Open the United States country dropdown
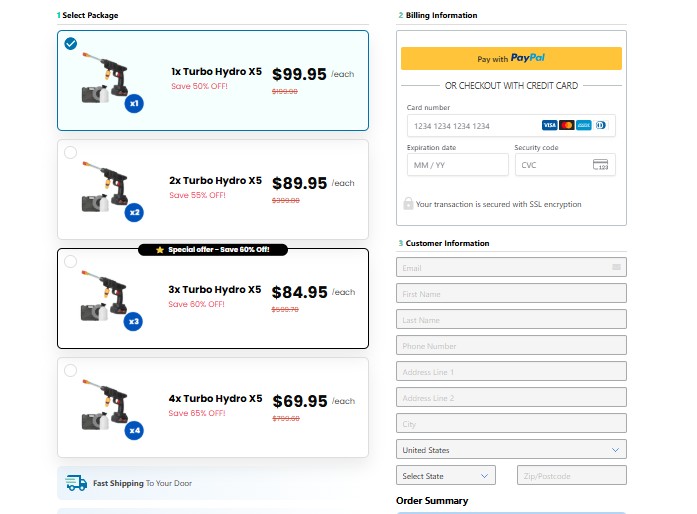The image size is (697, 514). (x=511, y=450)
